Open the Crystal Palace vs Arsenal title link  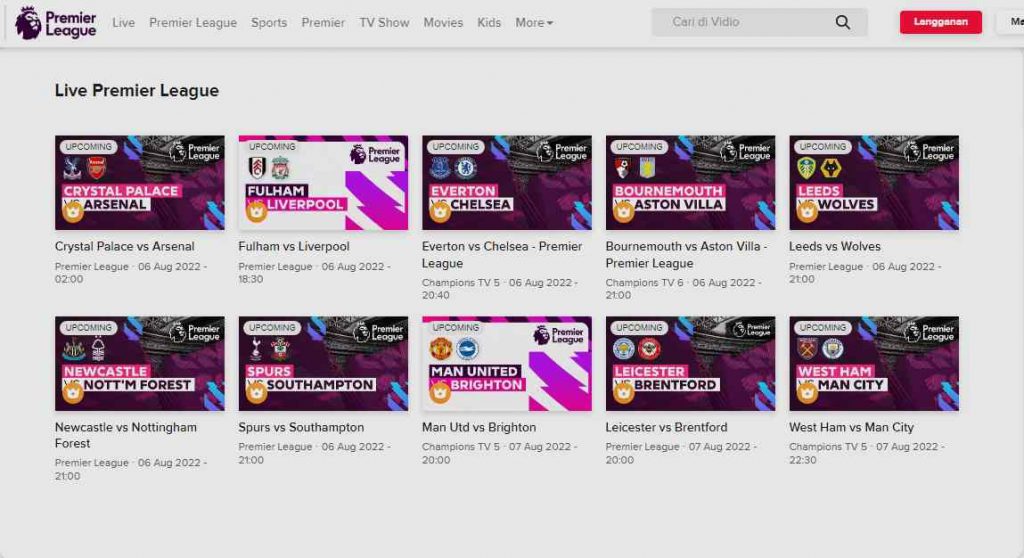[125, 246]
